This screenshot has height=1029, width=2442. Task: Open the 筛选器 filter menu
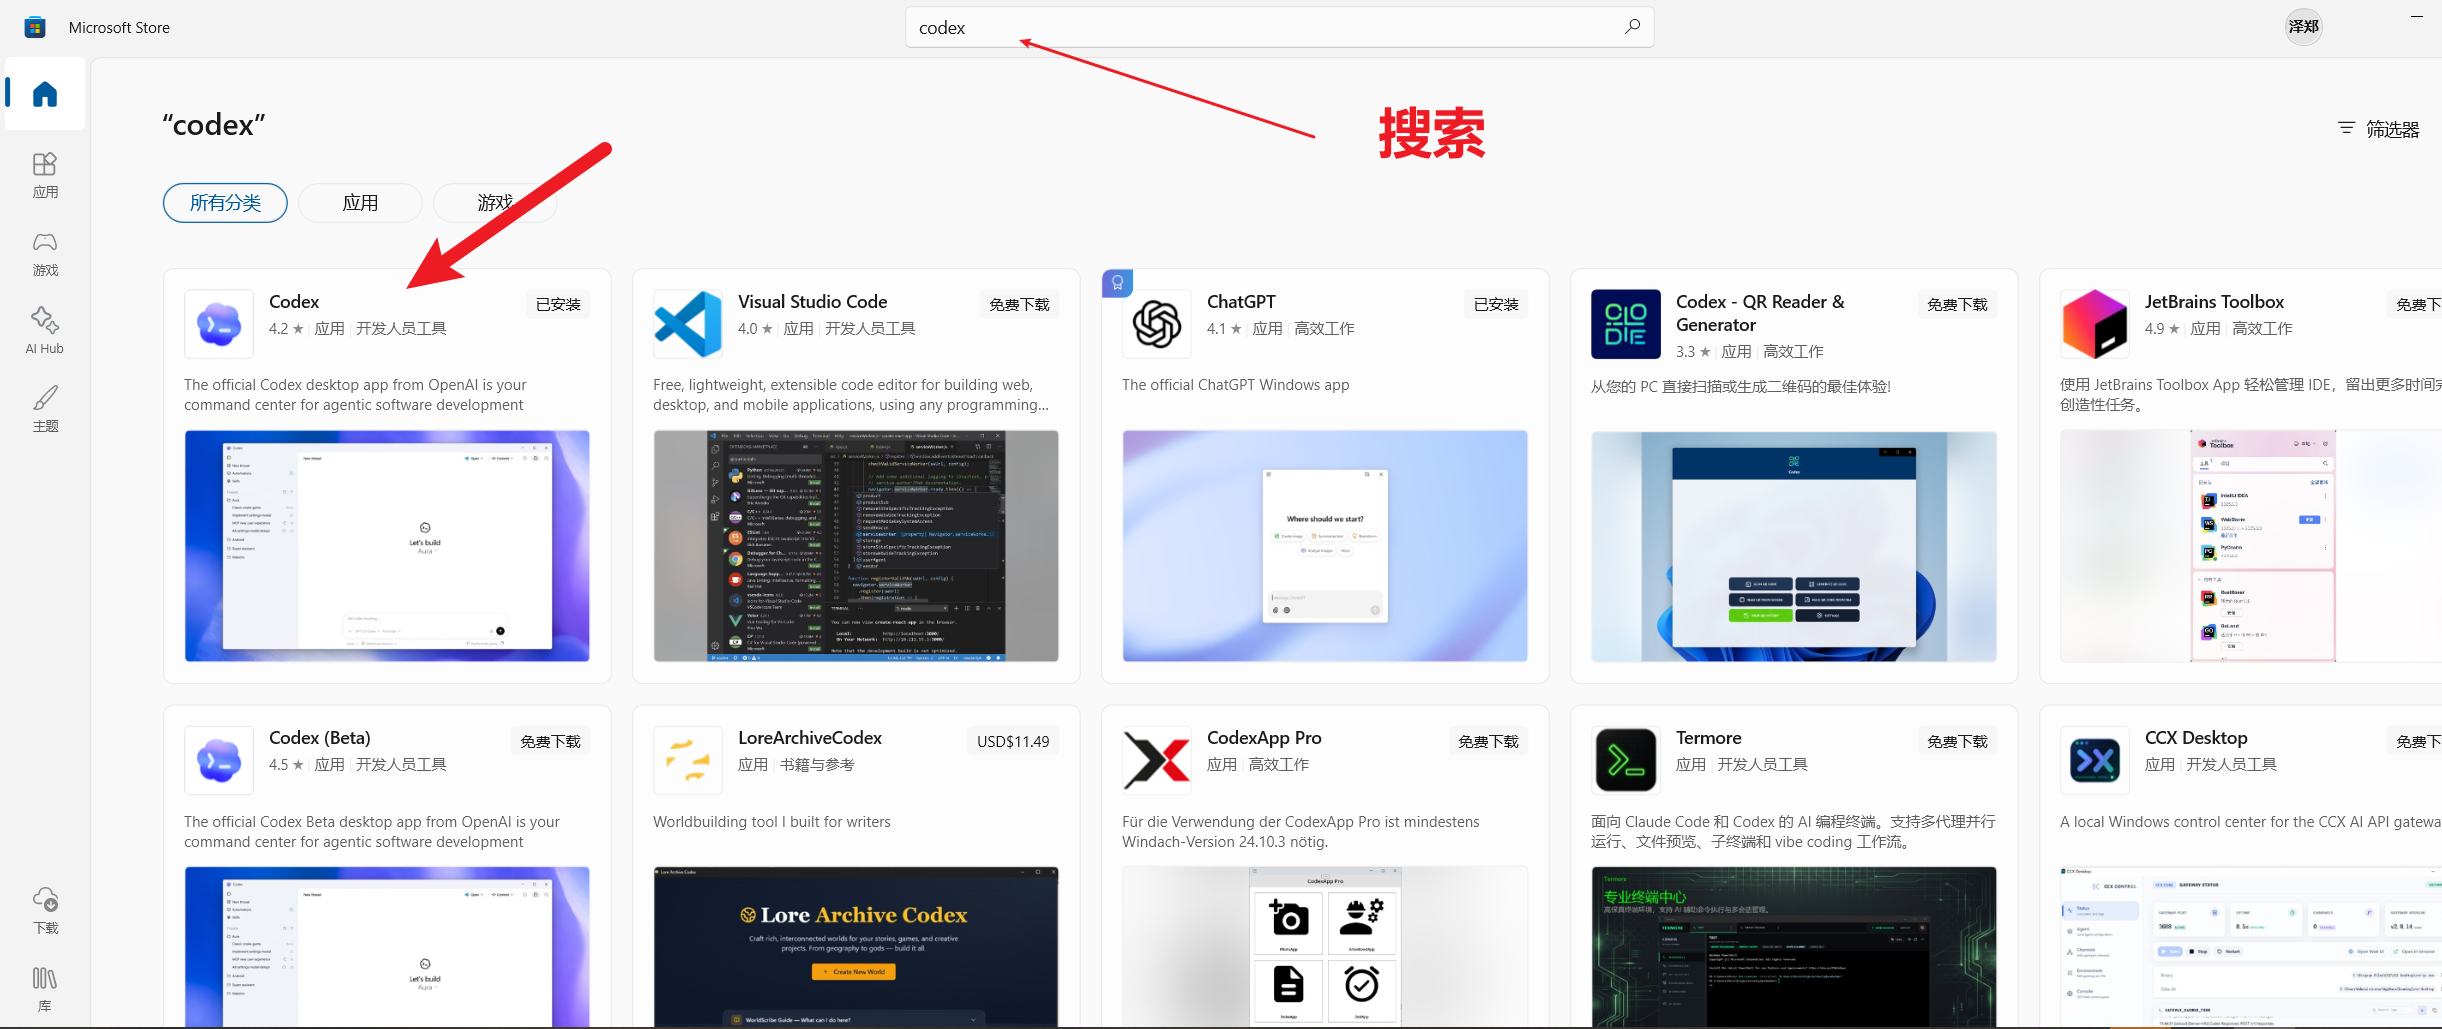(x=2378, y=129)
